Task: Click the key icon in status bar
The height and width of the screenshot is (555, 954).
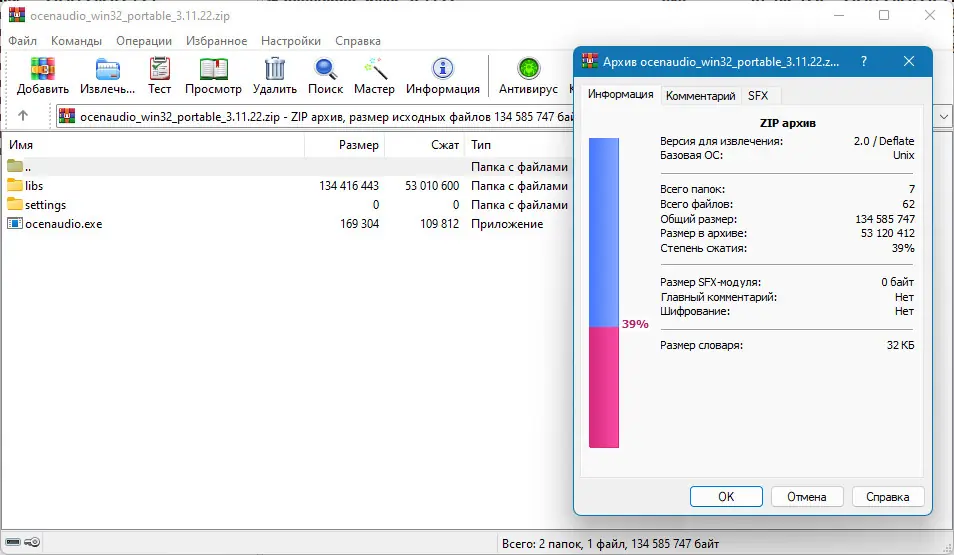Action: [x=32, y=542]
